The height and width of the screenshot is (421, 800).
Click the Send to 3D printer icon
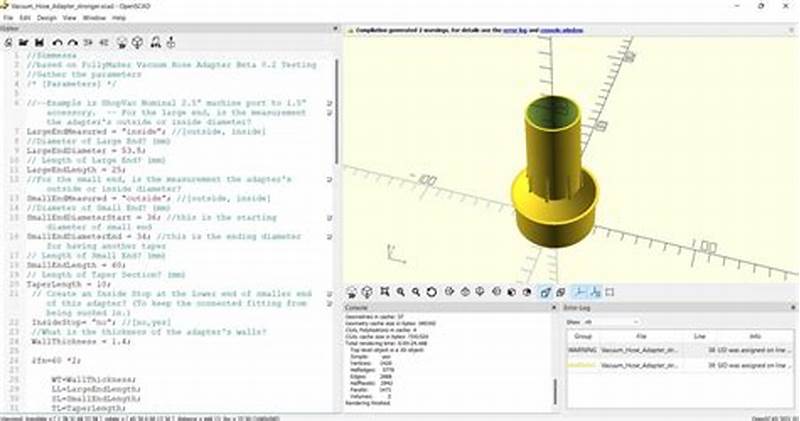click(x=171, y=43)
